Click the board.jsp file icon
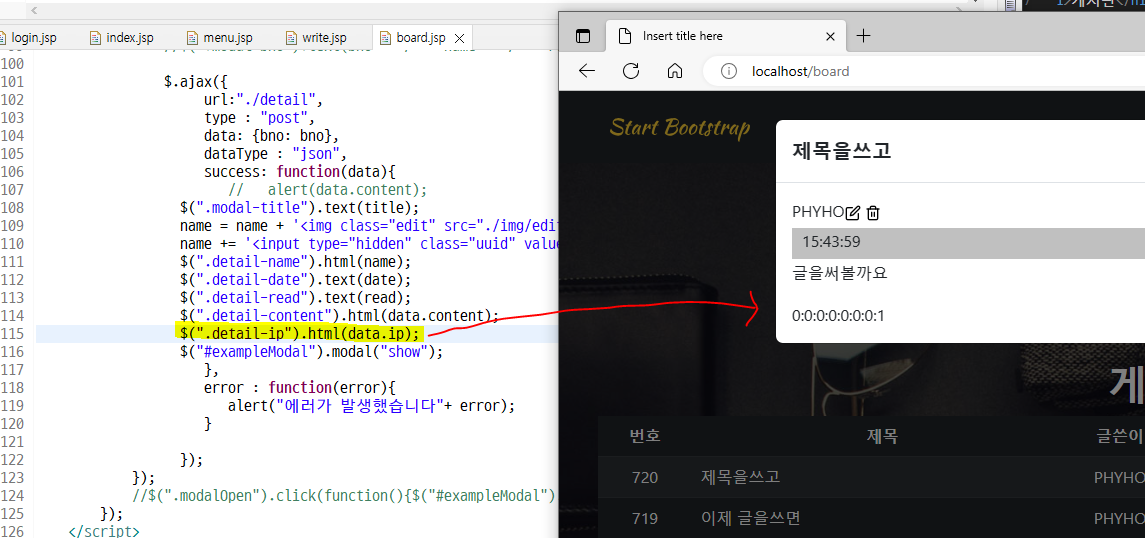The width and height of the screenshot is (1145, 538). 385,38
